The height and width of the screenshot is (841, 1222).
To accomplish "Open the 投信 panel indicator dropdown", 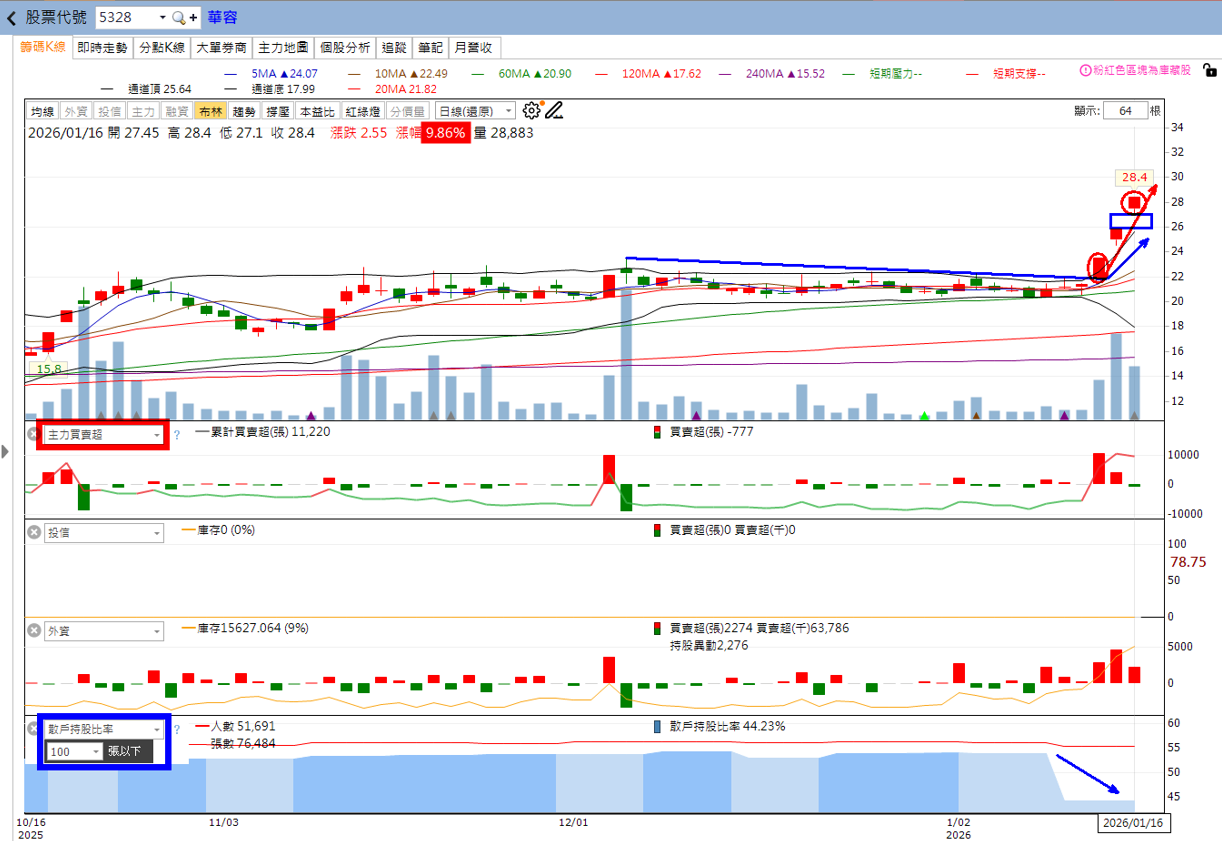I will (x=103, y=533).
